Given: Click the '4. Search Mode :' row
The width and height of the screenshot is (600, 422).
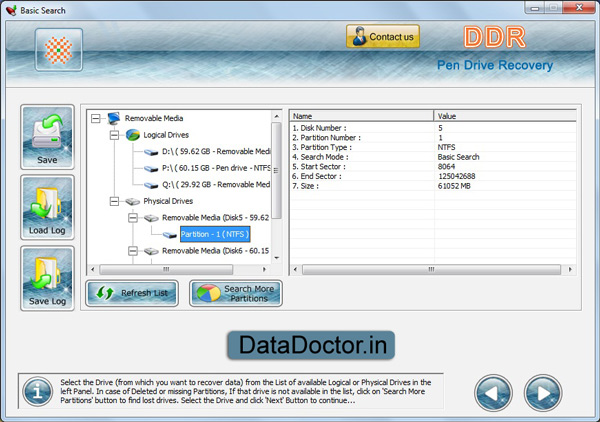Looking at the screenshot, I should pos(433,157).
